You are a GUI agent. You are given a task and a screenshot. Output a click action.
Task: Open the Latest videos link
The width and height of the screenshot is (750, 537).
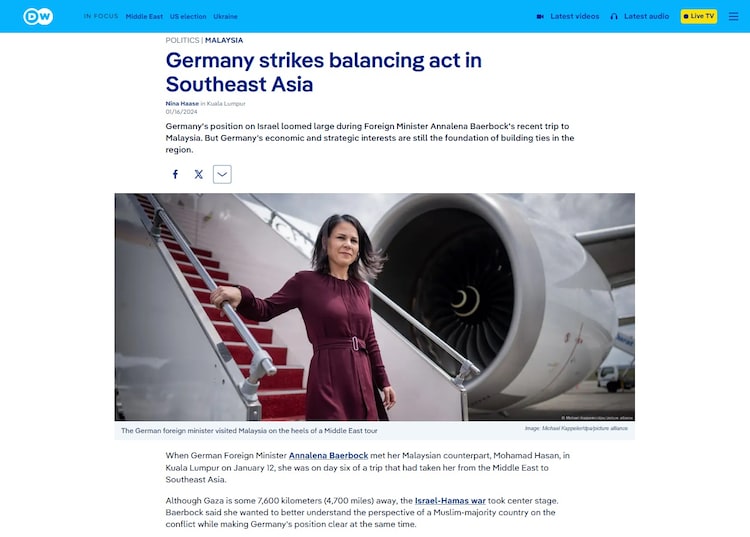pyautogui.click(x=574, y=16)
